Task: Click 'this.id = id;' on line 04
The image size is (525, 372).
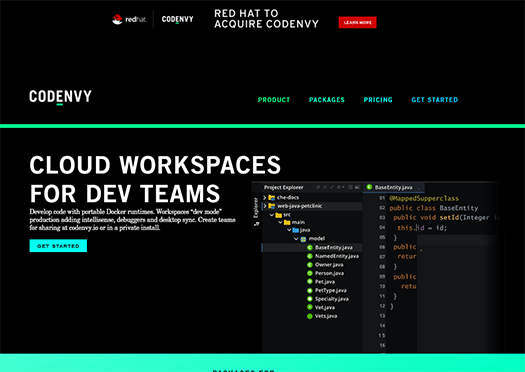Action: [422, 228]
